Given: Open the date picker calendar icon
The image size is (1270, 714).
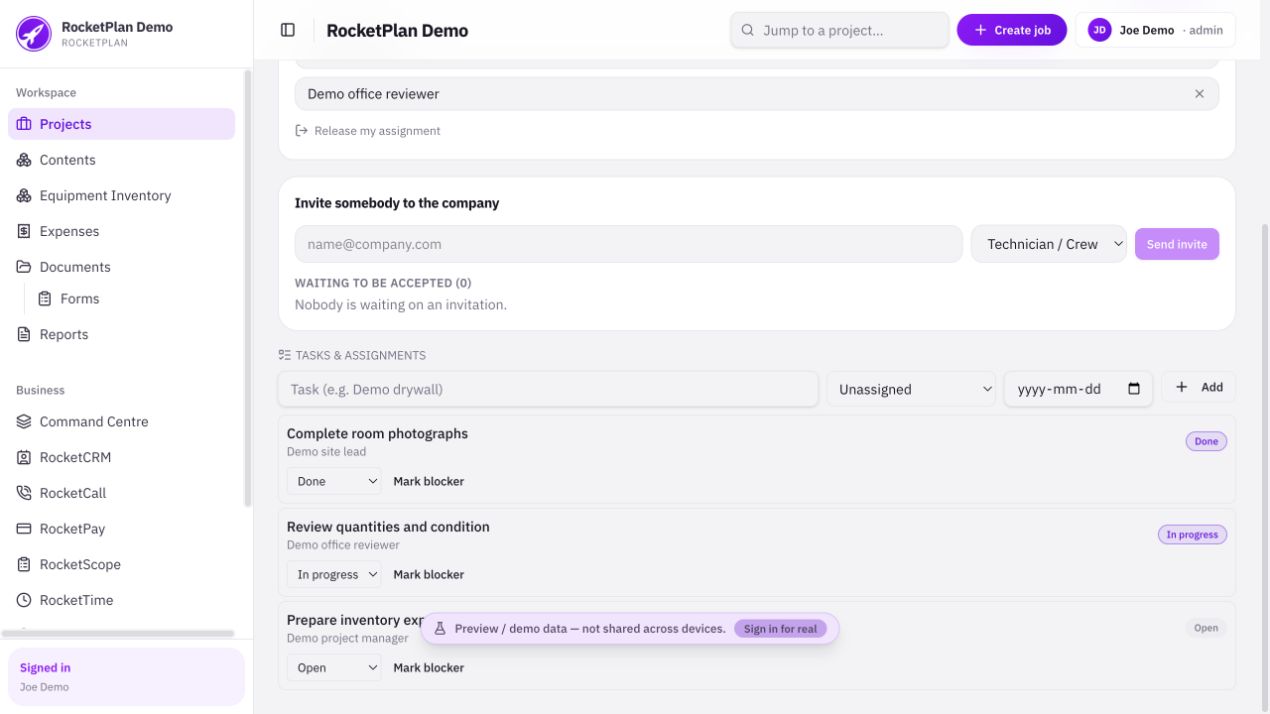Looking at the screenshot, I should pos(1134,389).
